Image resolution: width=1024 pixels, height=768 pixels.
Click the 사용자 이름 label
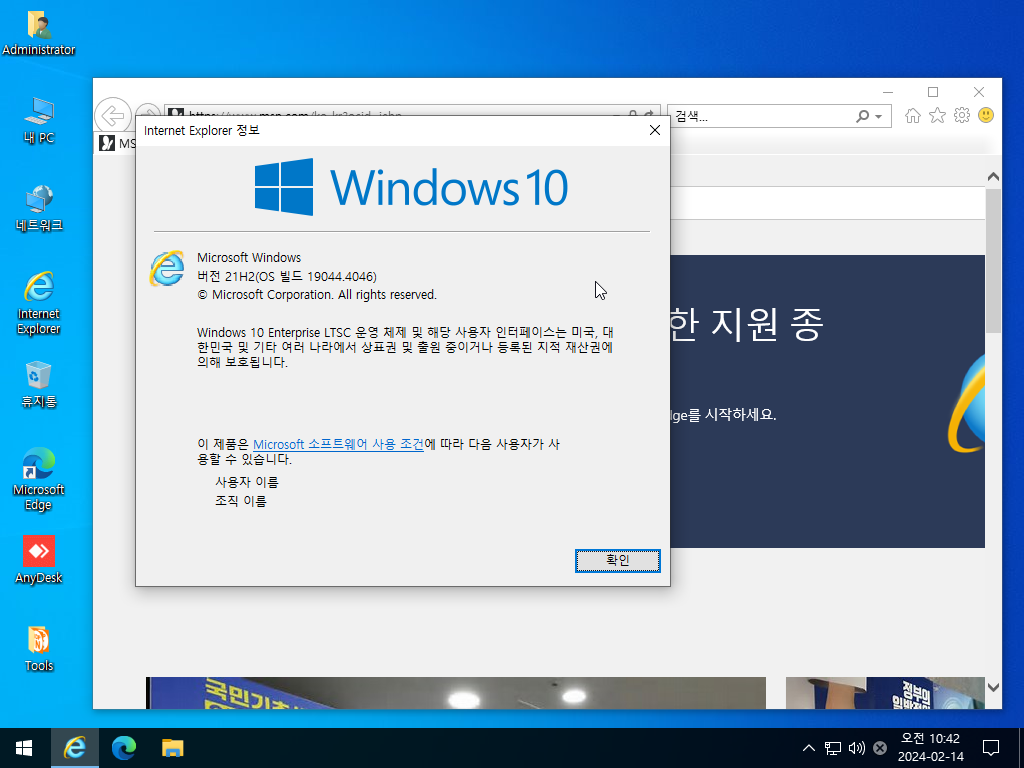pyautogui.click(x=247, y=482)
